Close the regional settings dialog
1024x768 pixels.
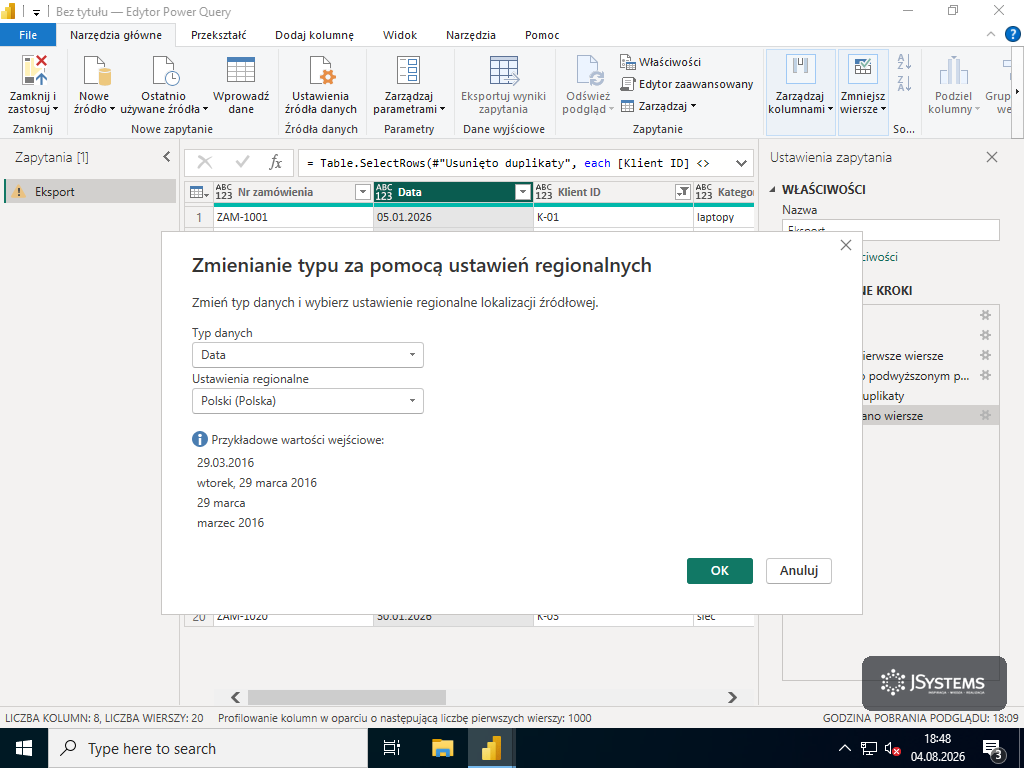846,245
